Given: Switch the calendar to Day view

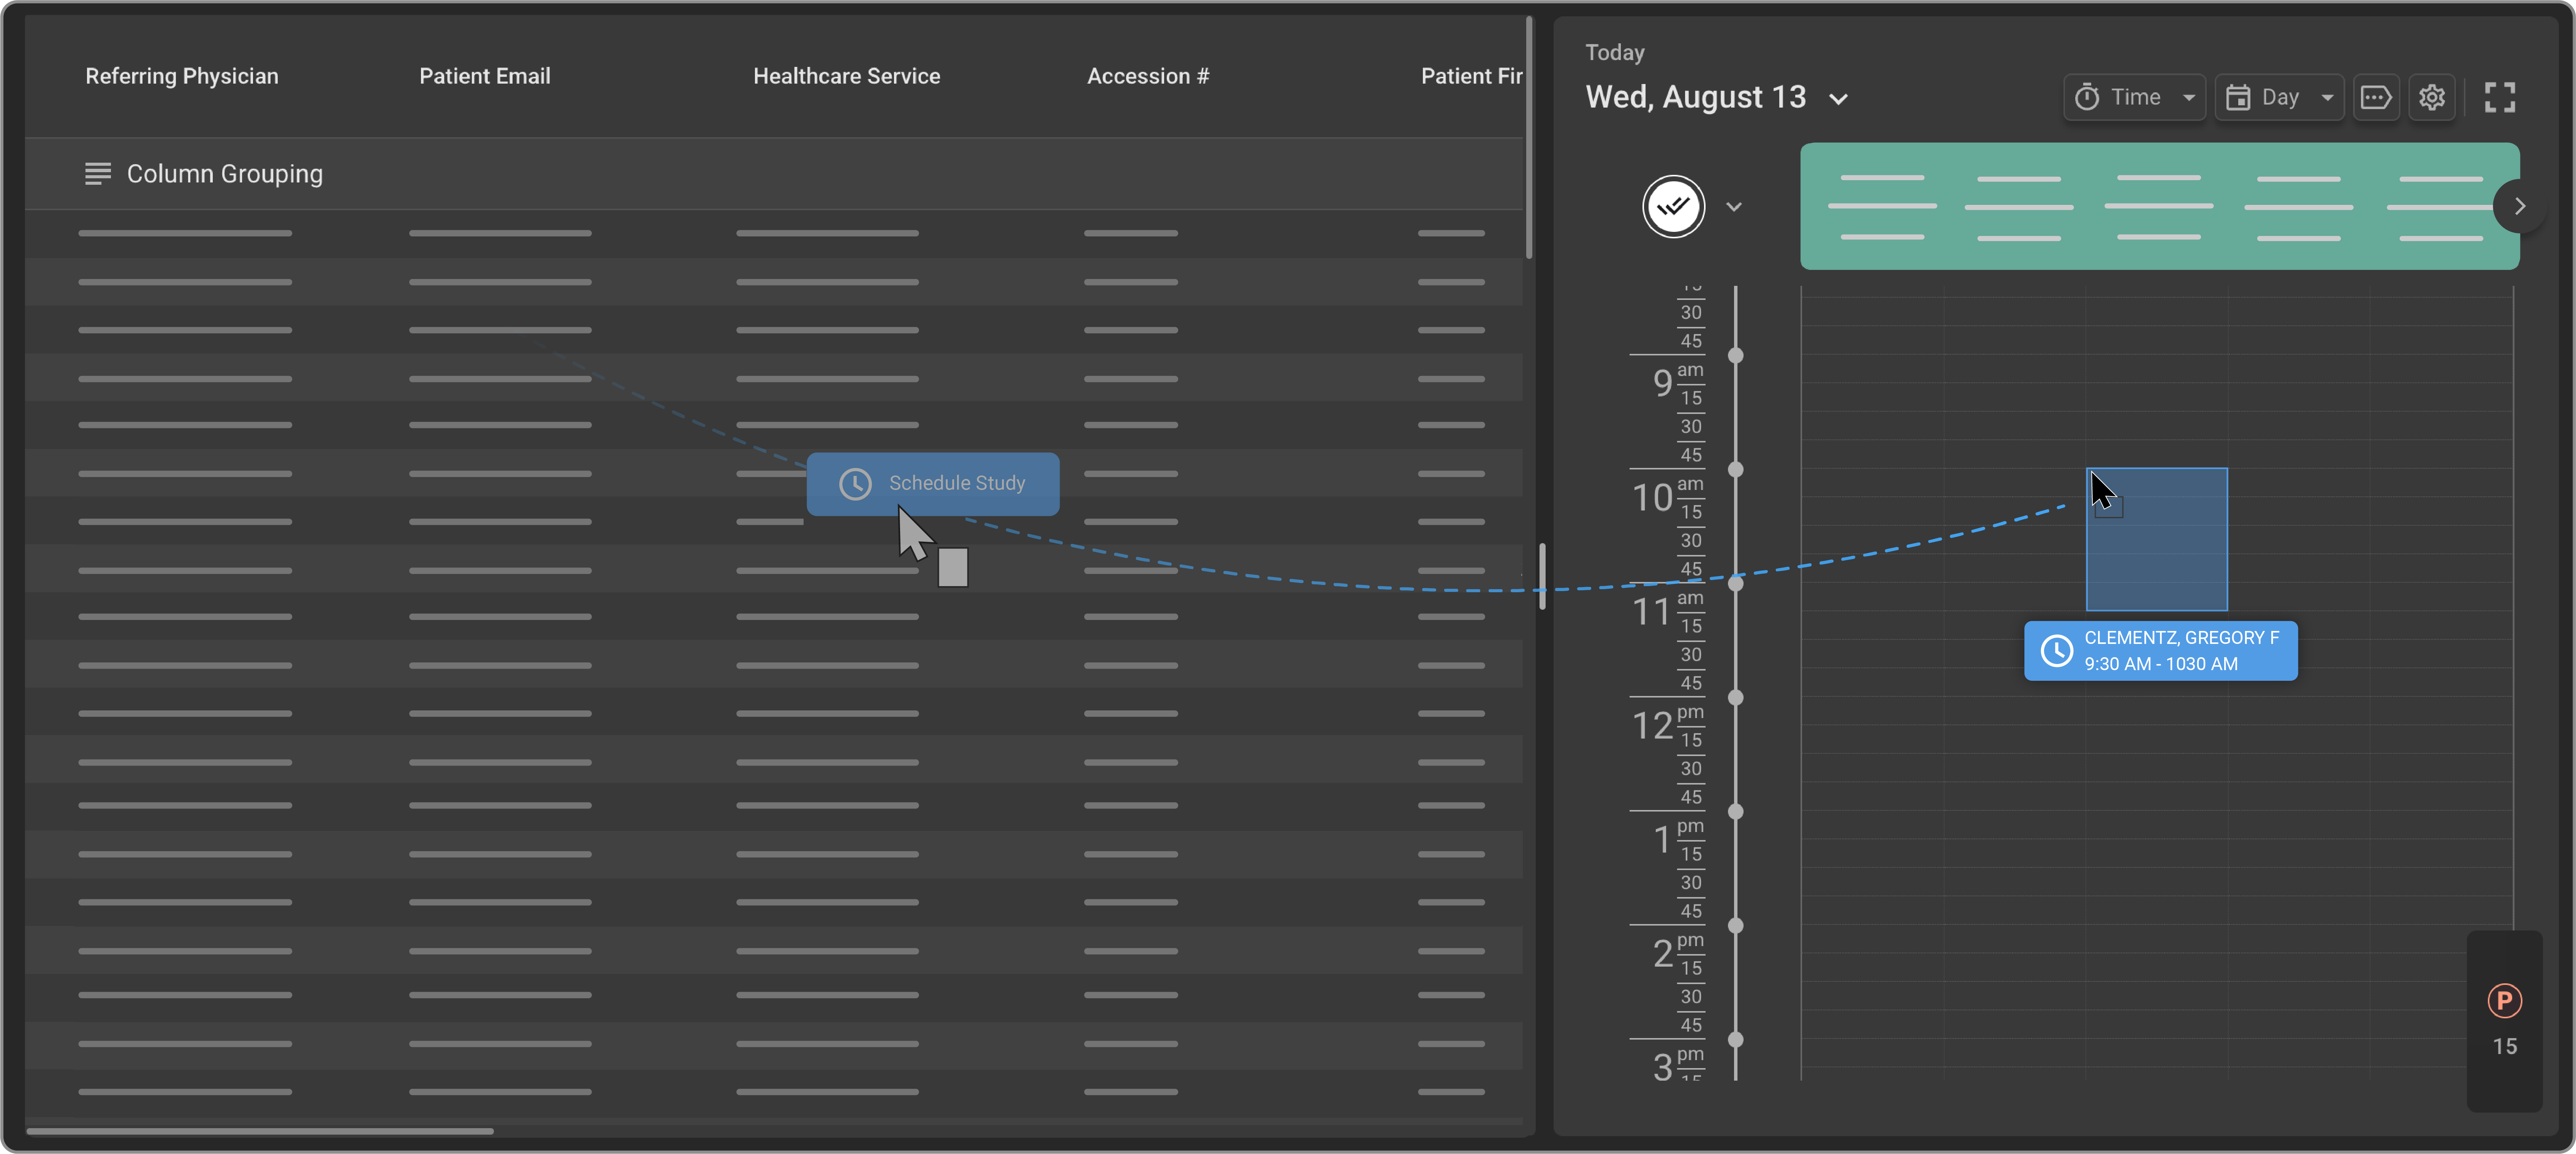Looking at the screenshot, I should pos(2280,97).
